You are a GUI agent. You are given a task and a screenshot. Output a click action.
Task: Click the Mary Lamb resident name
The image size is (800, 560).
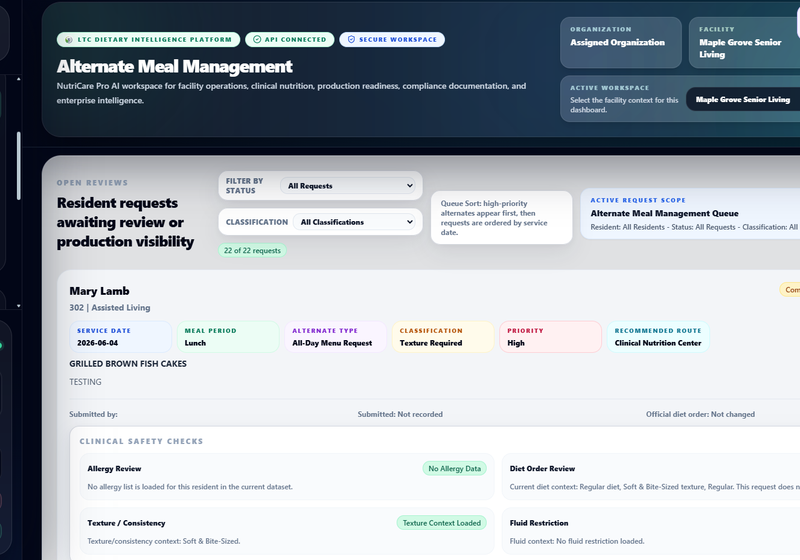[x=99, y=291]
